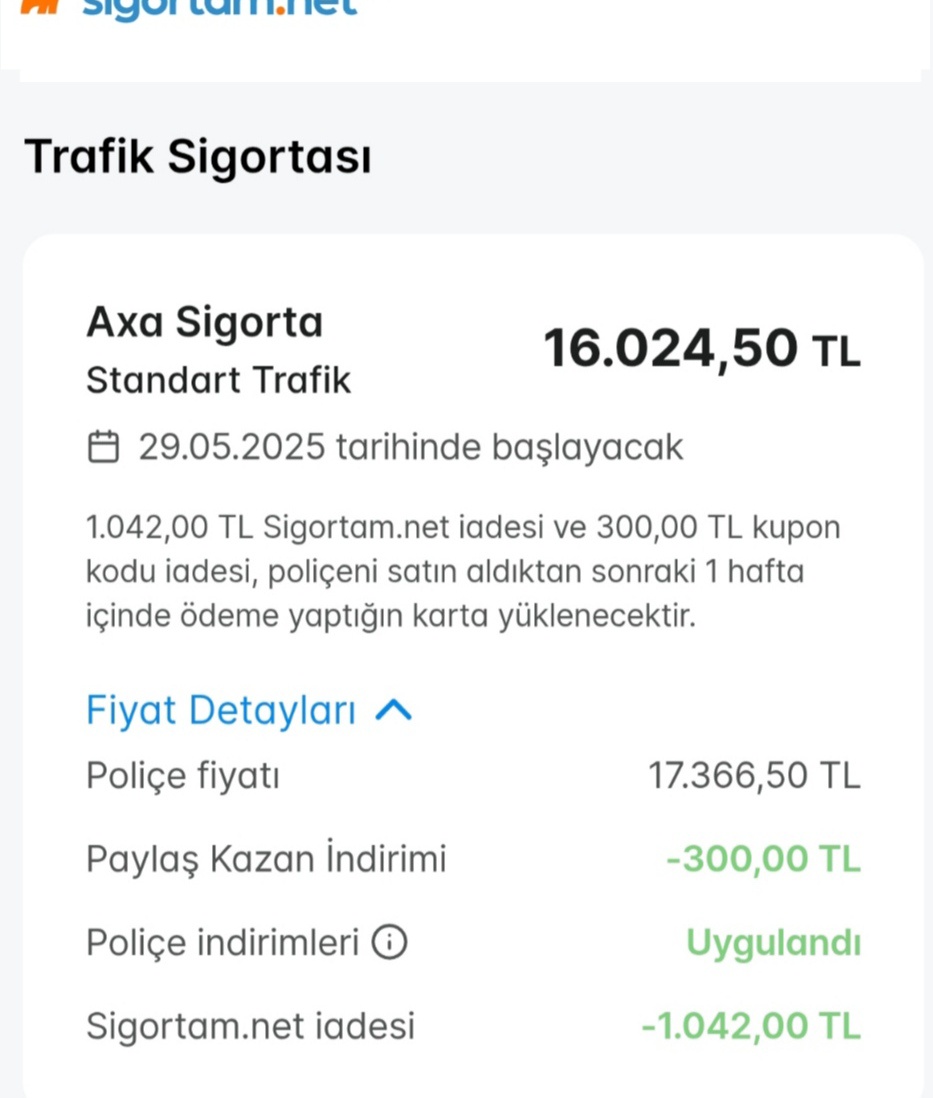Click the Standart Trafik subtitle

point(219,381)
